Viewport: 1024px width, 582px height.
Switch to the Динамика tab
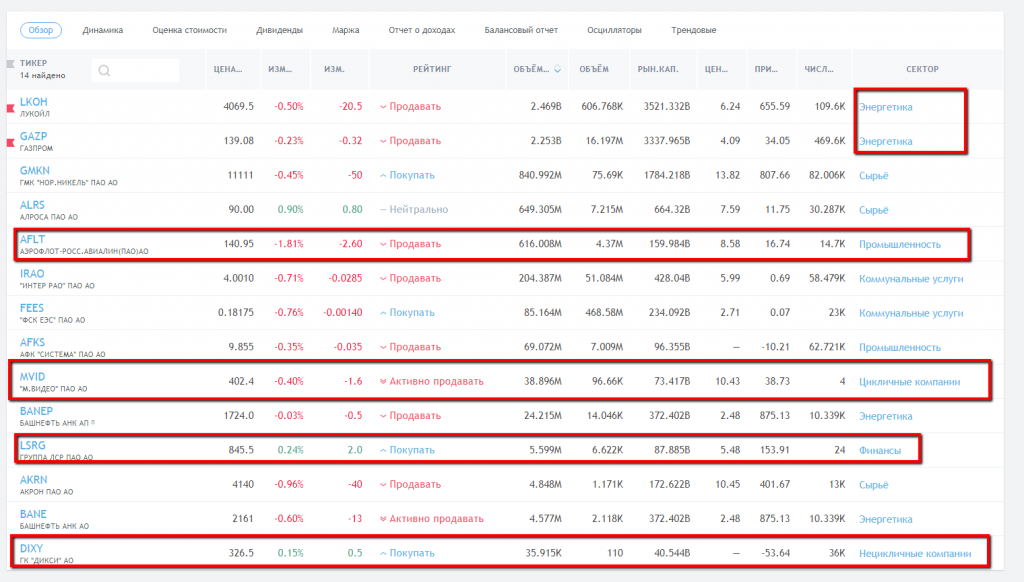103,30
